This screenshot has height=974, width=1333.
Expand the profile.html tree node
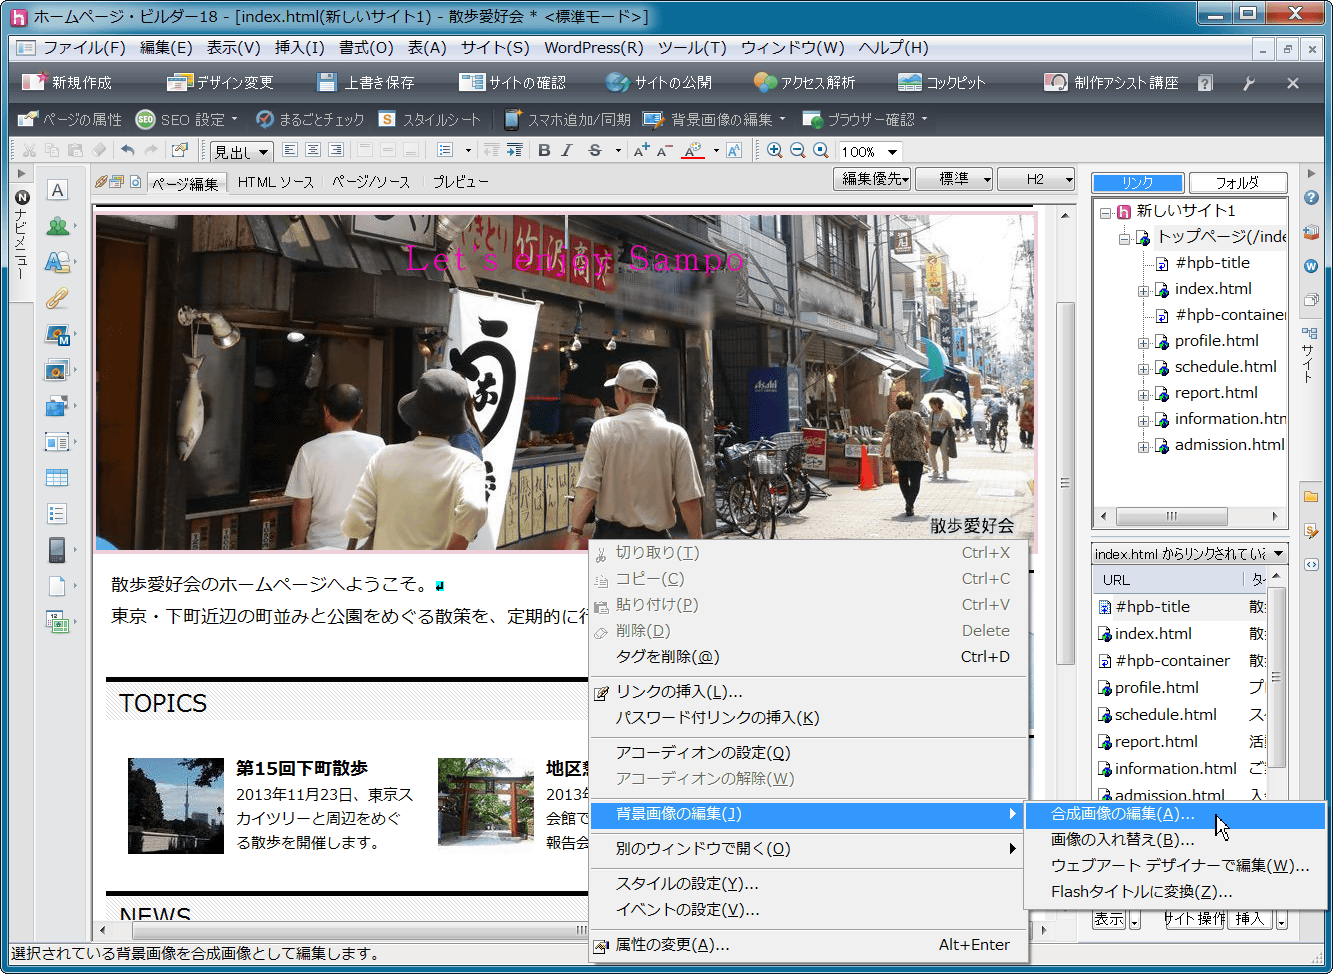(x=1143, y=343)
